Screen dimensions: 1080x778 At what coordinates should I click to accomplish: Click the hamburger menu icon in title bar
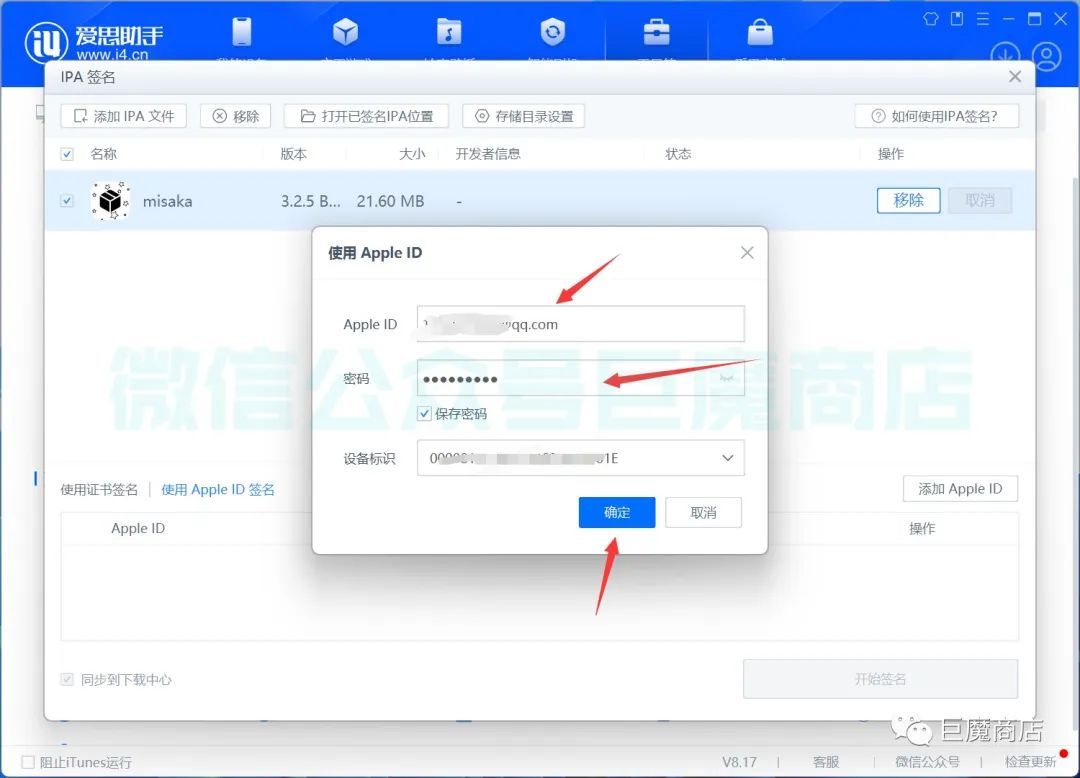point(983,19)
